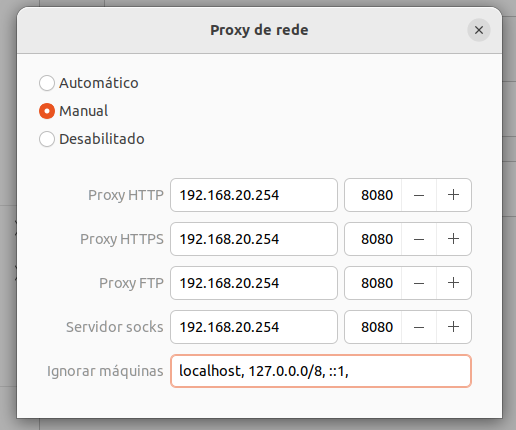This screenshot has width=516, height=430.
Task: Focus the Proxy FTP port value
Action: coord(373,283)
